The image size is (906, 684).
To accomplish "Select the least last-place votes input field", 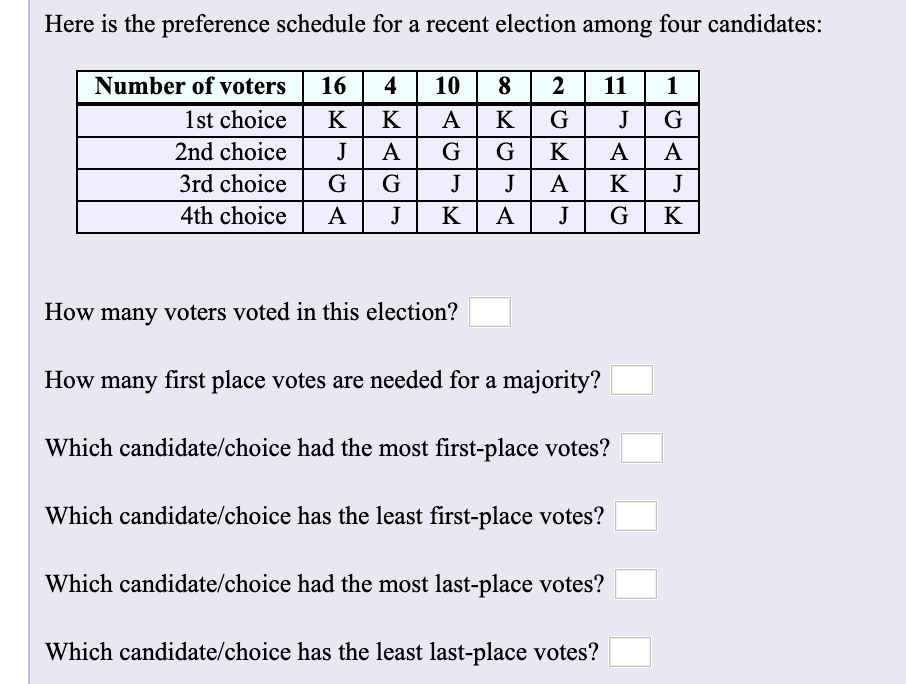I will (x=628, y=652).
